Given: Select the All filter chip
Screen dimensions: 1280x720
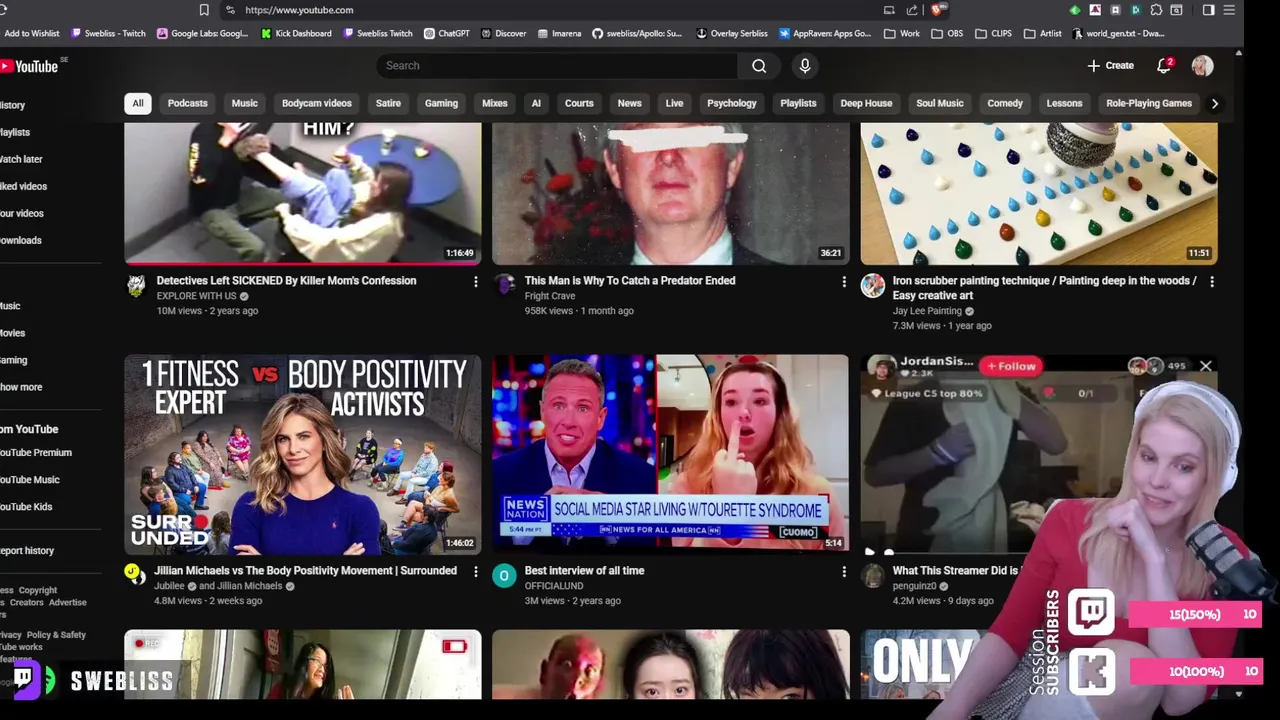Looking at the screenshot, I should [138, 103].
